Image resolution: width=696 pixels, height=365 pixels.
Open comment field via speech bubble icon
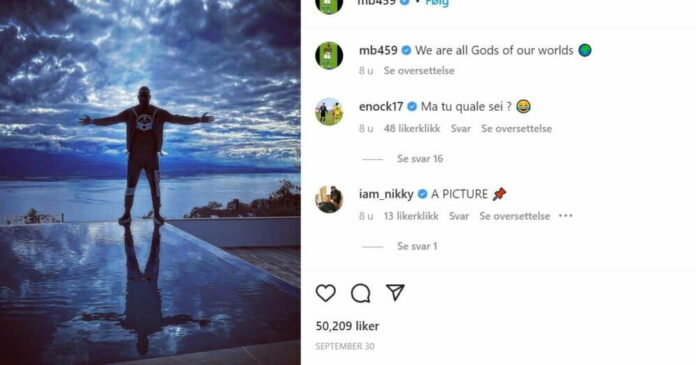click(x=360, y=293)
